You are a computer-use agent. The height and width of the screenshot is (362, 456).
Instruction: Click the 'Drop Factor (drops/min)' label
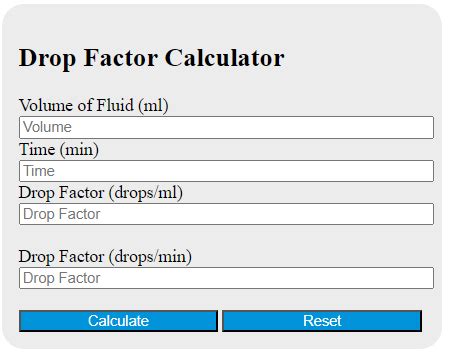[105, 257]
